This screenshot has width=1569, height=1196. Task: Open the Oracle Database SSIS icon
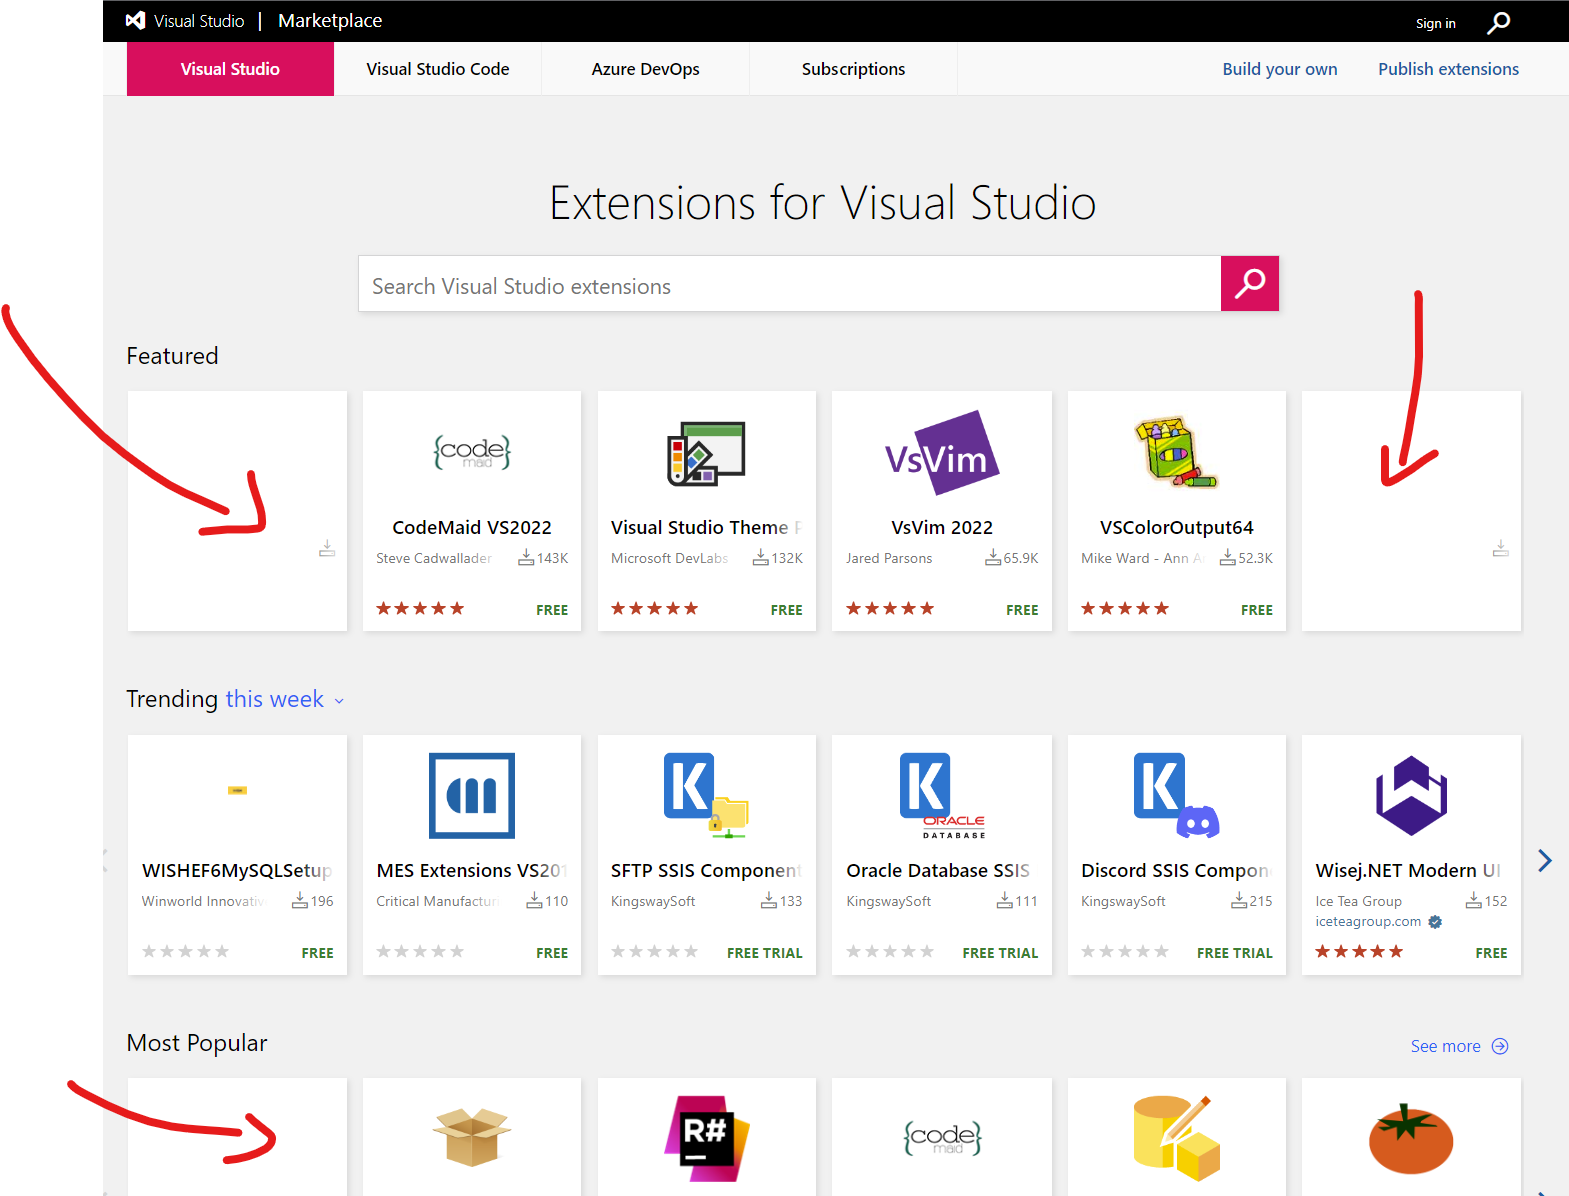pyautogui.click(x=942, y=795)
